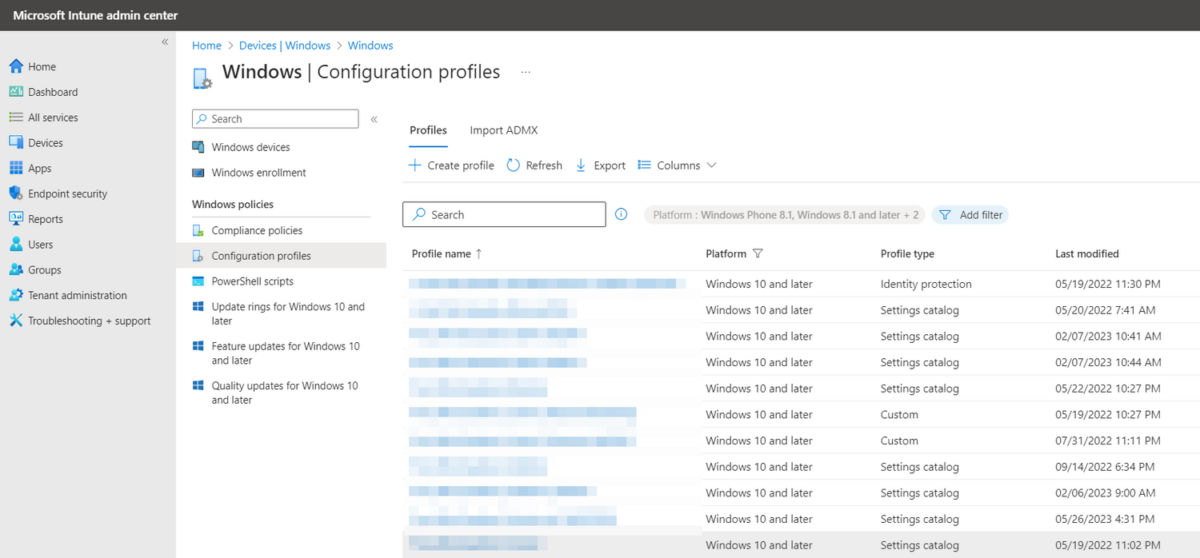The image size is (1200, 558).
Task: Click the Troubleshooting + support wrench icon
Action: click(16, 321)
